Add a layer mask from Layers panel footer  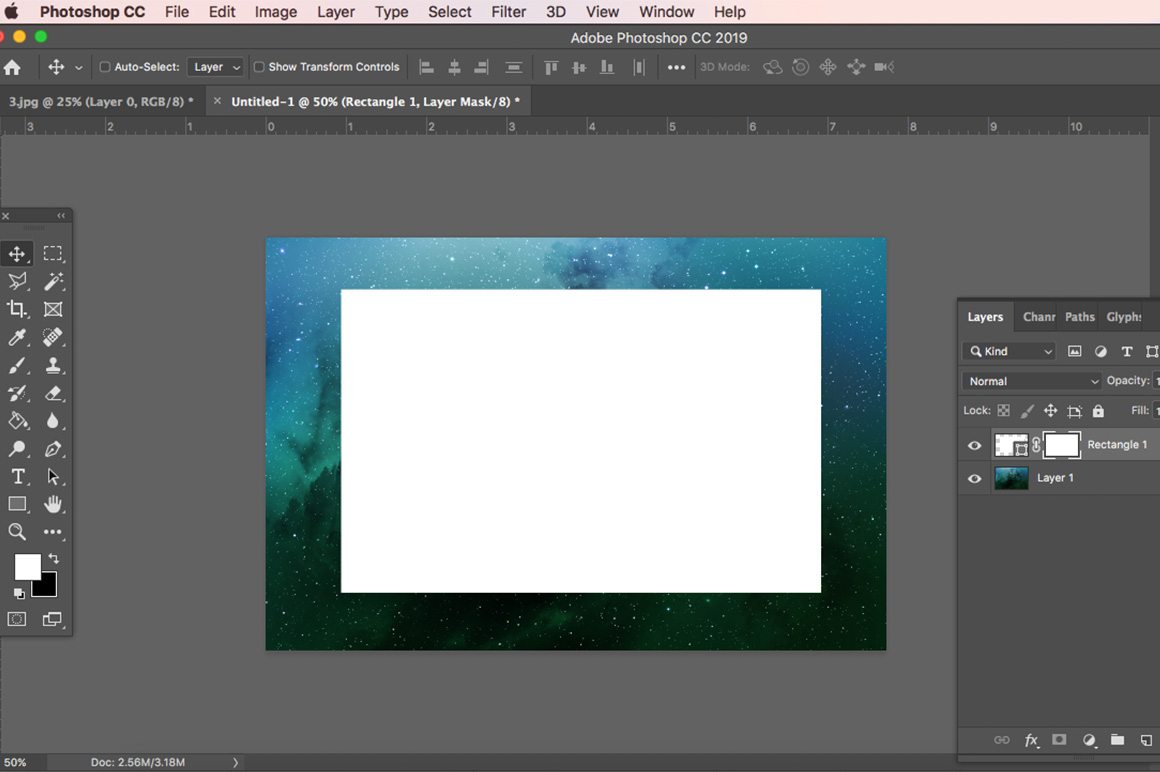1059,739
